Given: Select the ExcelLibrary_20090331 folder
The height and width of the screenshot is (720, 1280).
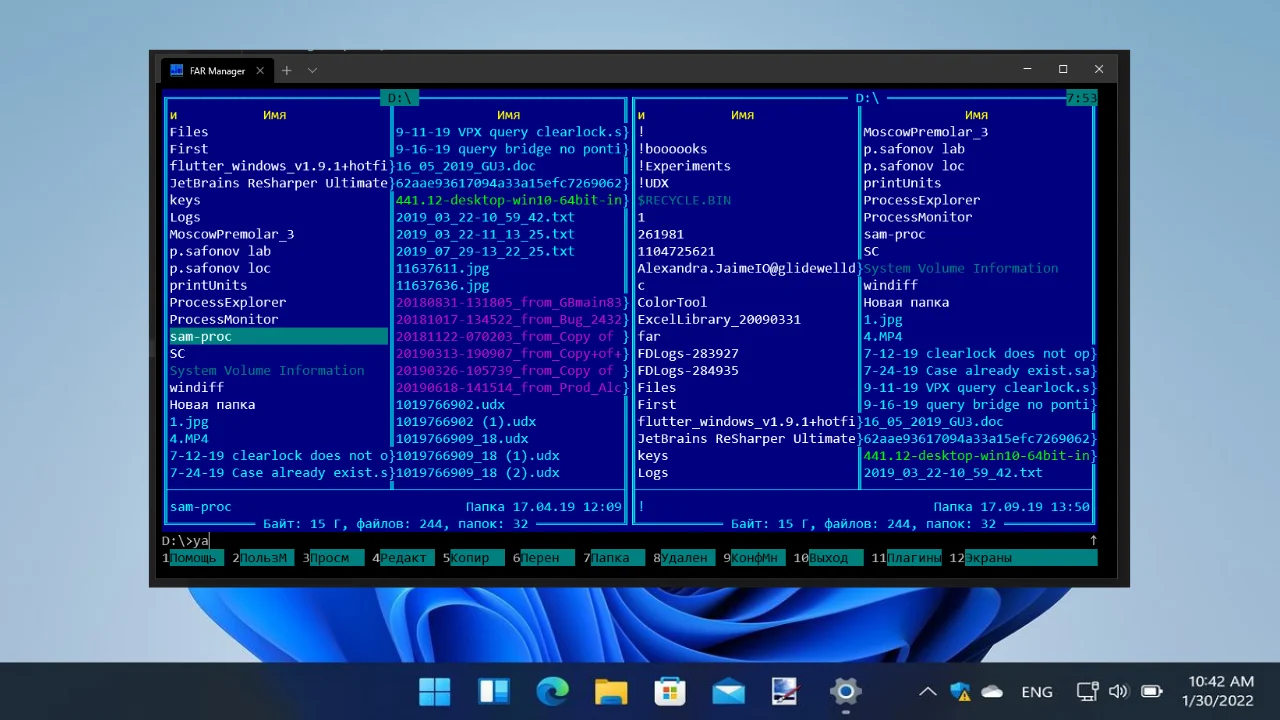Looking at the screenshot, I should [x=719, y=319].
